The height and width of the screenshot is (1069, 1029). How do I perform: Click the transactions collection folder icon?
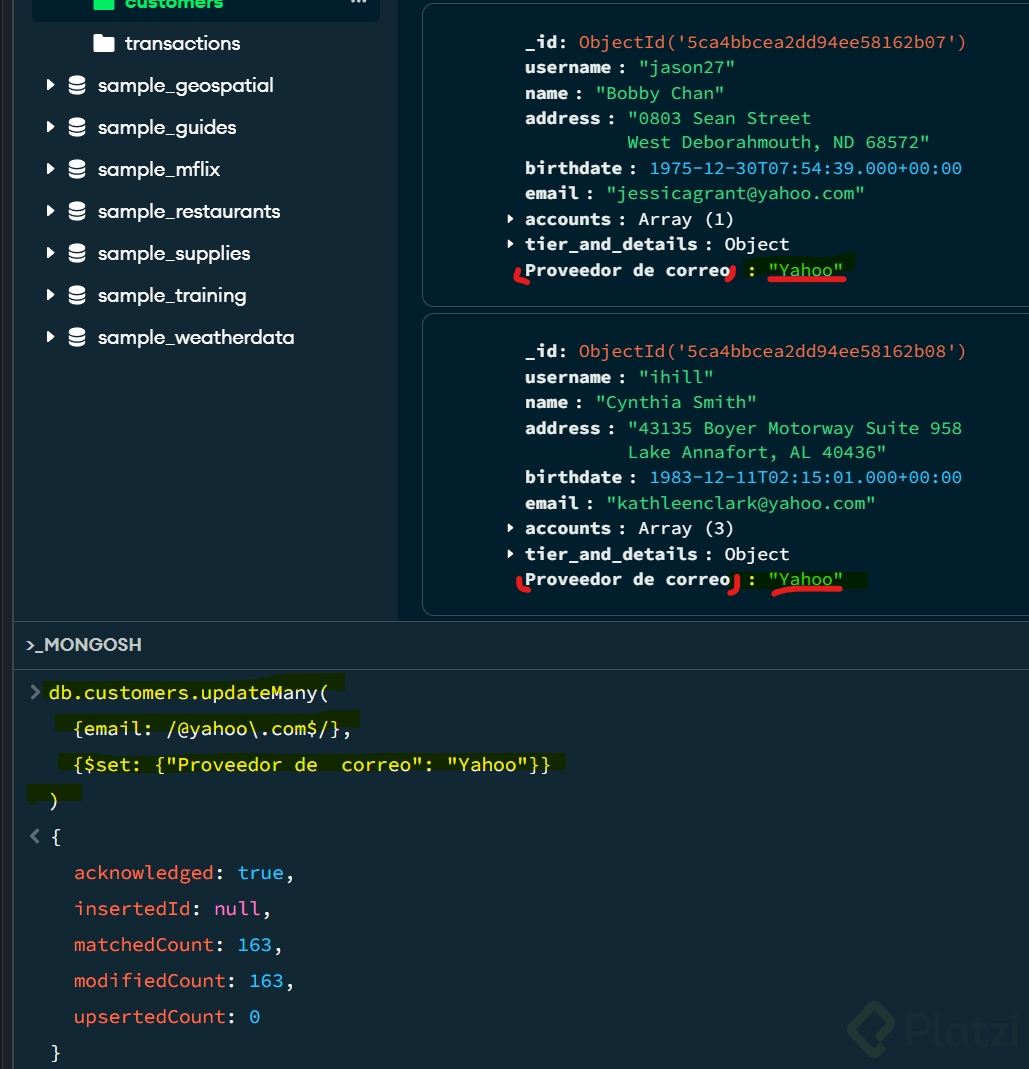[103, 43]
